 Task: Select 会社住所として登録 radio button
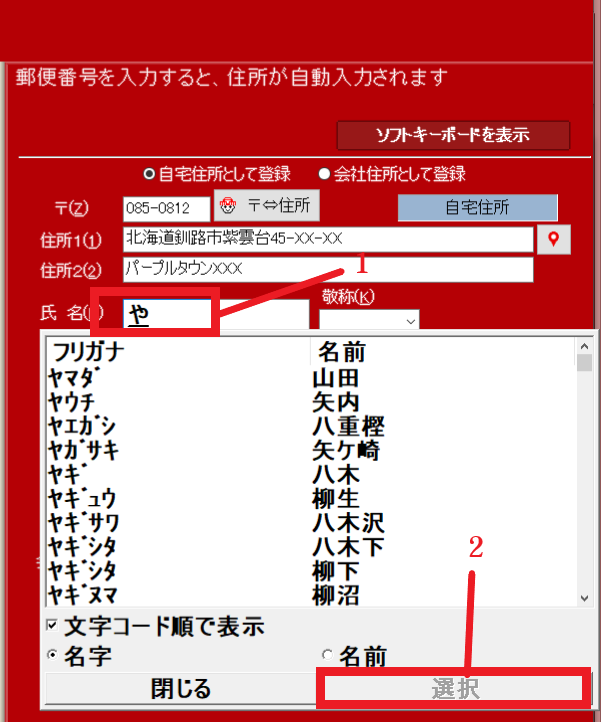coord(392,174)
